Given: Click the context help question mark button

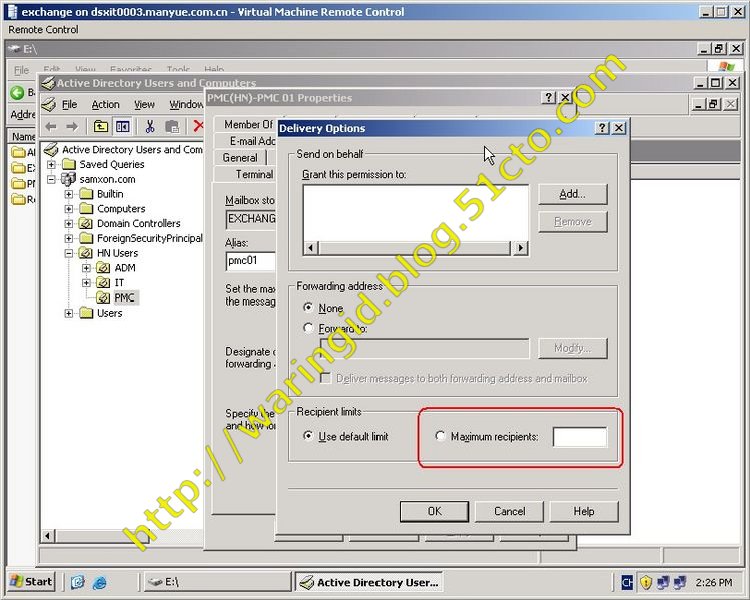Looking at the screenshot, I should (601, 128).
